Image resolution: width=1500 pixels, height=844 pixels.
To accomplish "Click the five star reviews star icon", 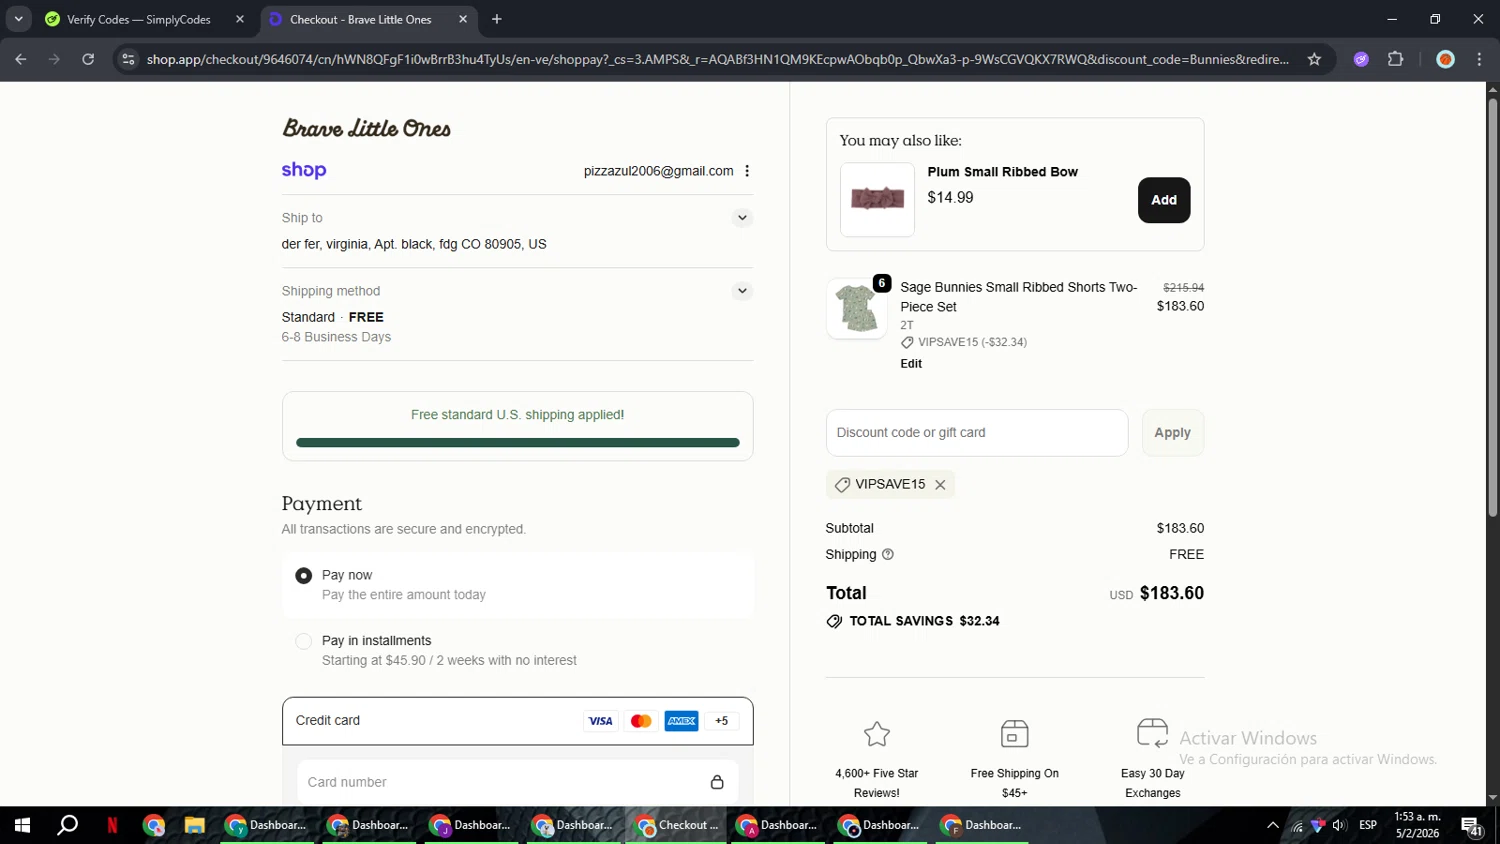I will [x=877, y=734].
